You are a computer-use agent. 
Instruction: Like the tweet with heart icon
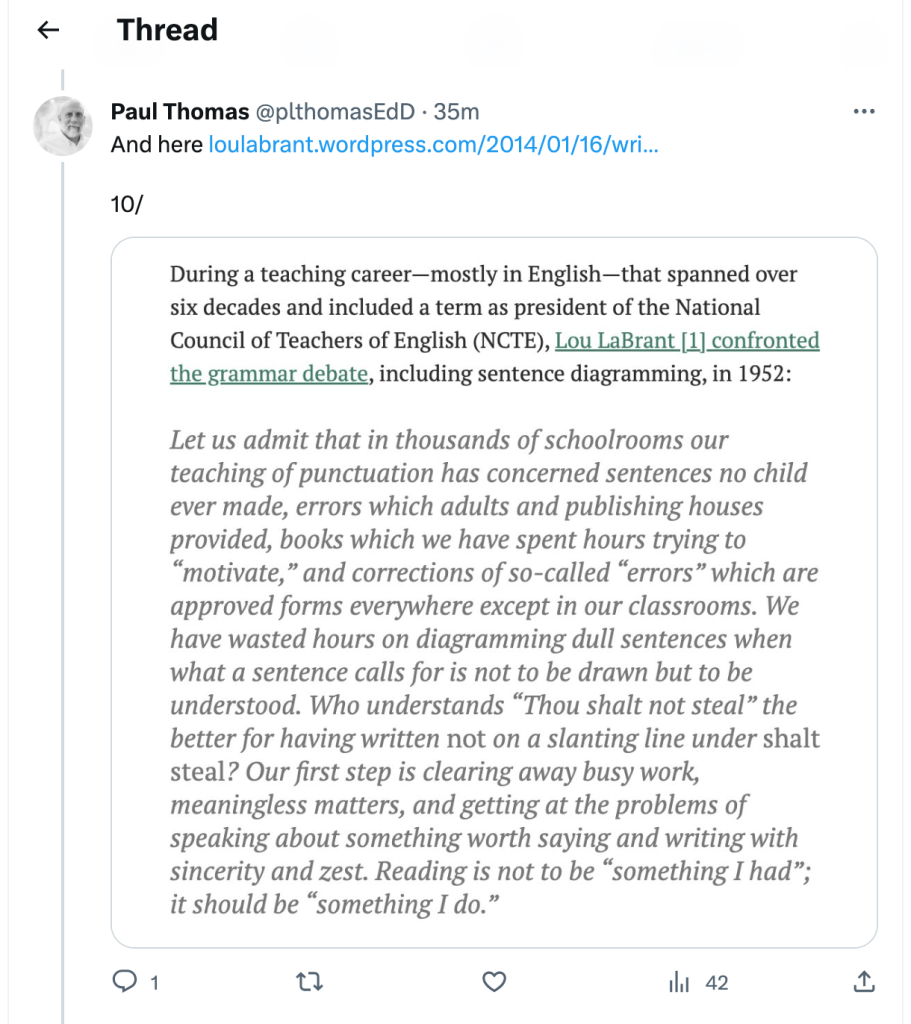click(494, 983)
